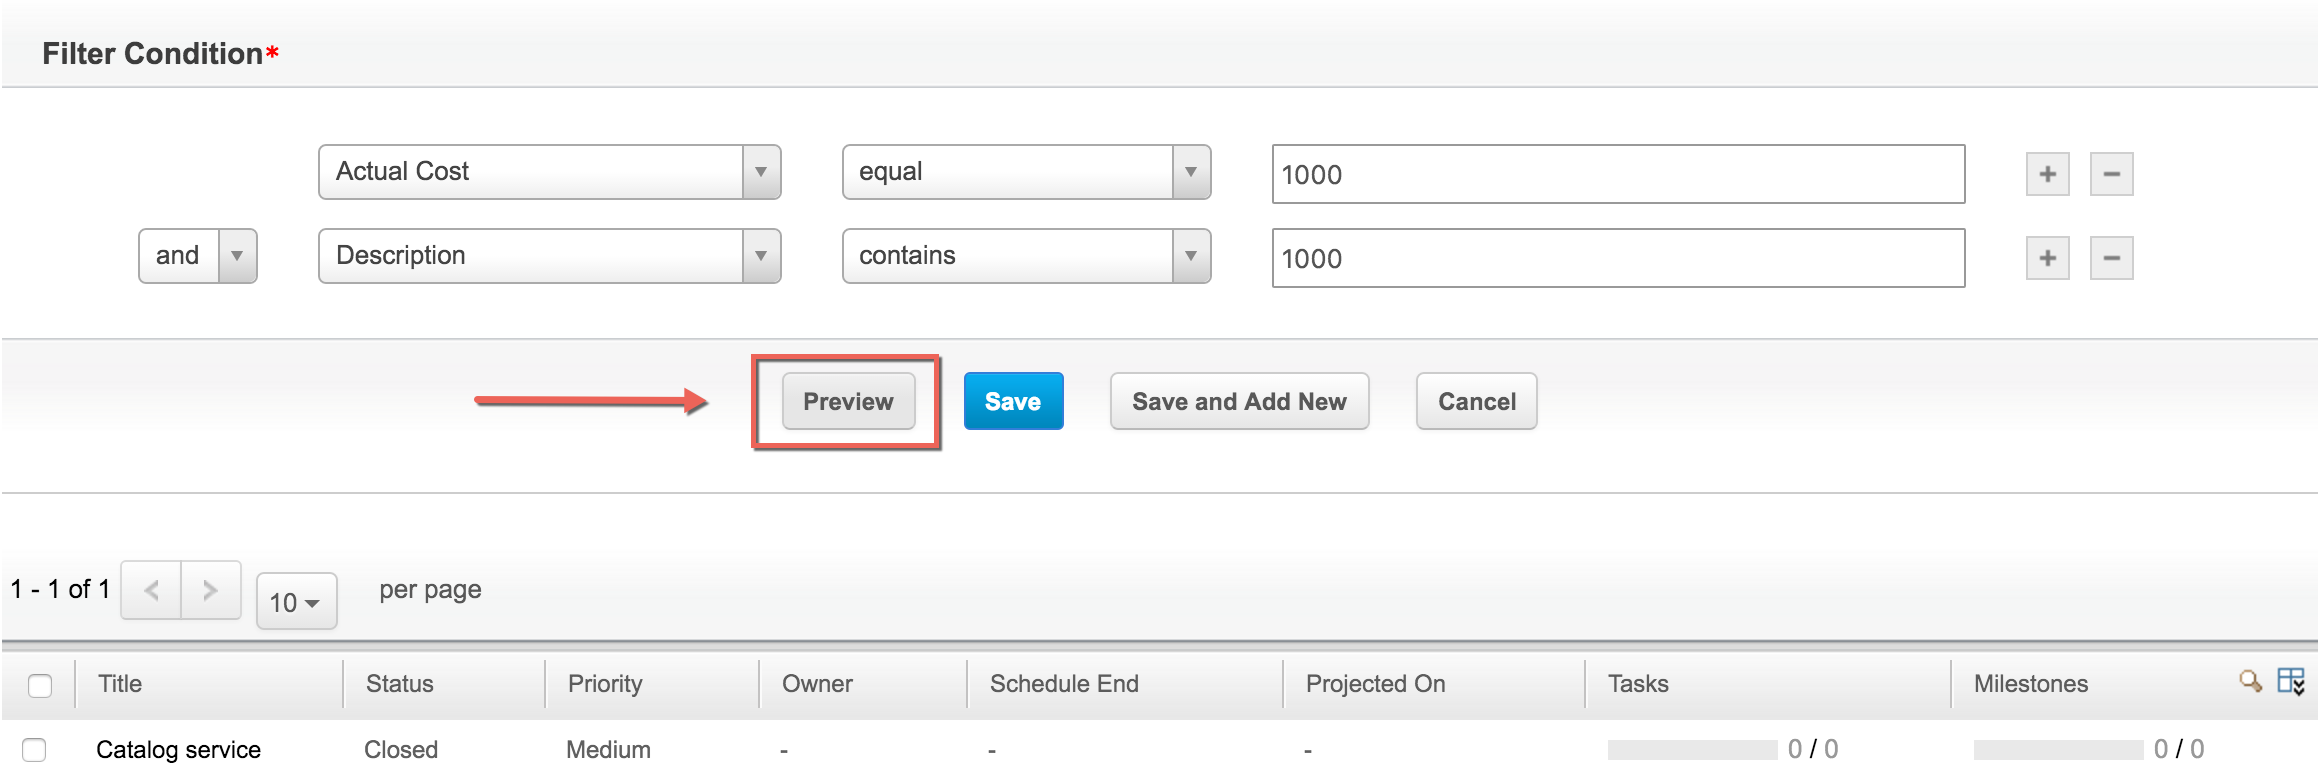Save the filter with Save and Add New
This screenshot has width=2318, height=776.
1239,401
